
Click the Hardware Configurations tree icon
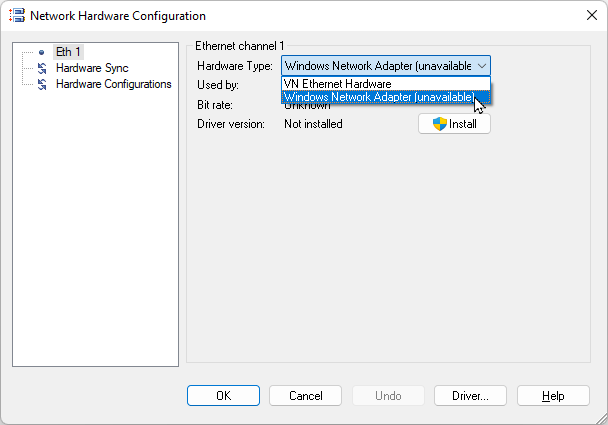pyautogui.click(x=41, y=84)
